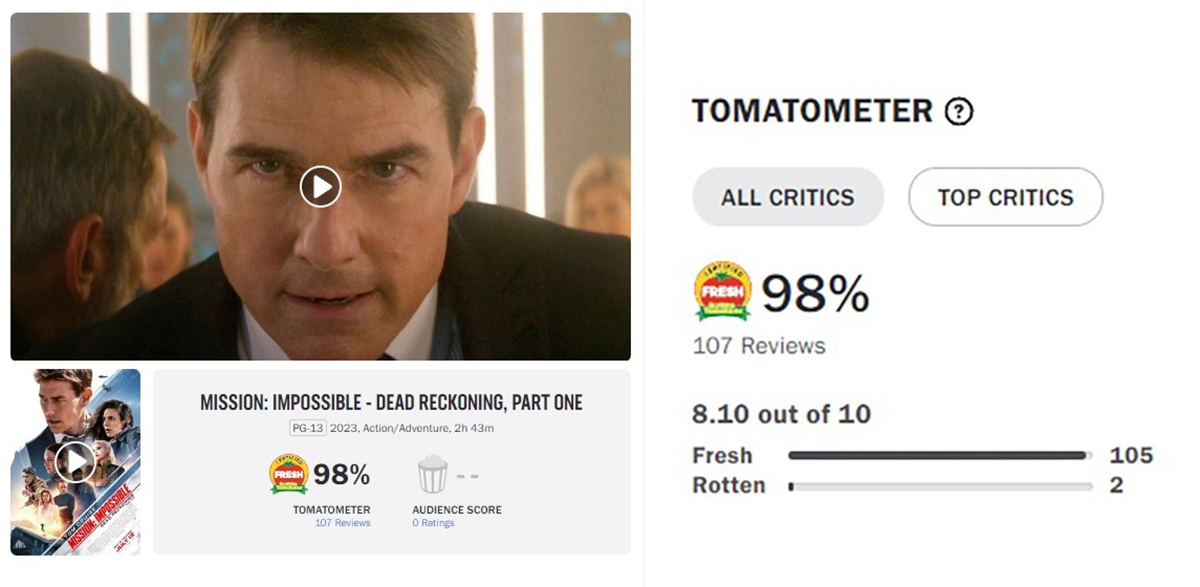The image size is (1200, 587).
Task: Open the 107 Reviews link under TOMATOMETER label
Action: [x=342, y=523]
